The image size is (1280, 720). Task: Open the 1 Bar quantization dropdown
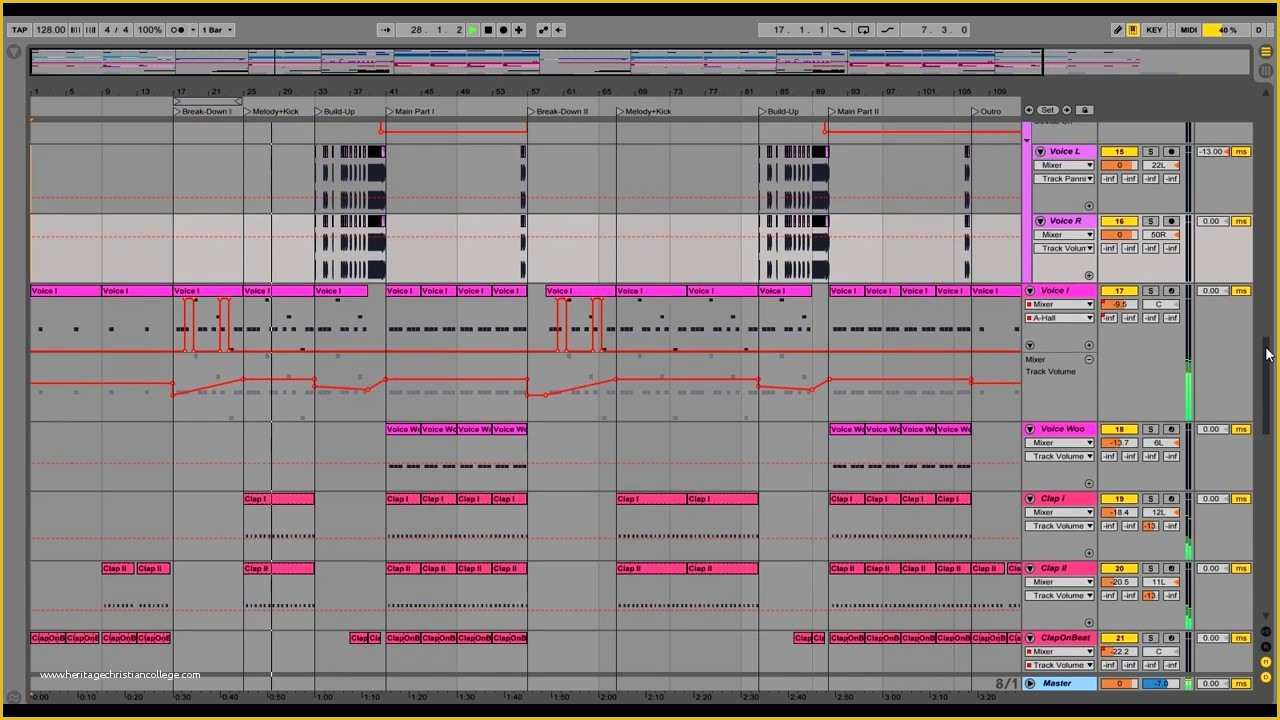pyautogui.click(x=216, y=30)
